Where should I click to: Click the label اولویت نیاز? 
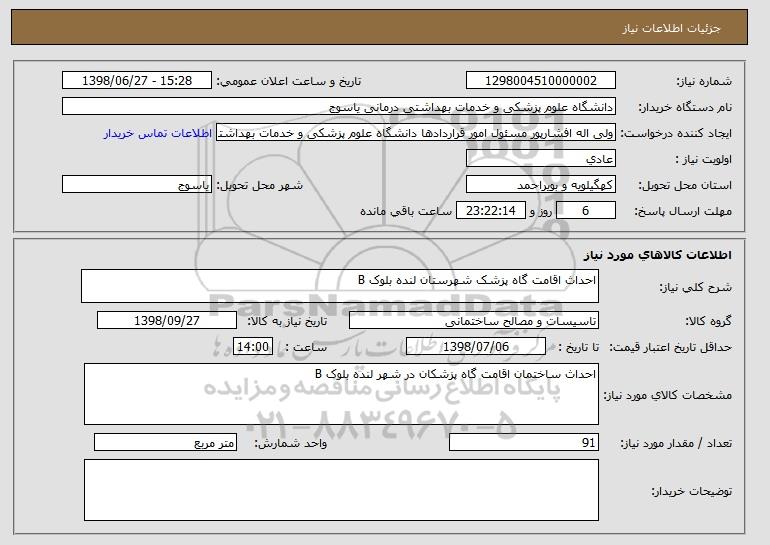point(703,159)
